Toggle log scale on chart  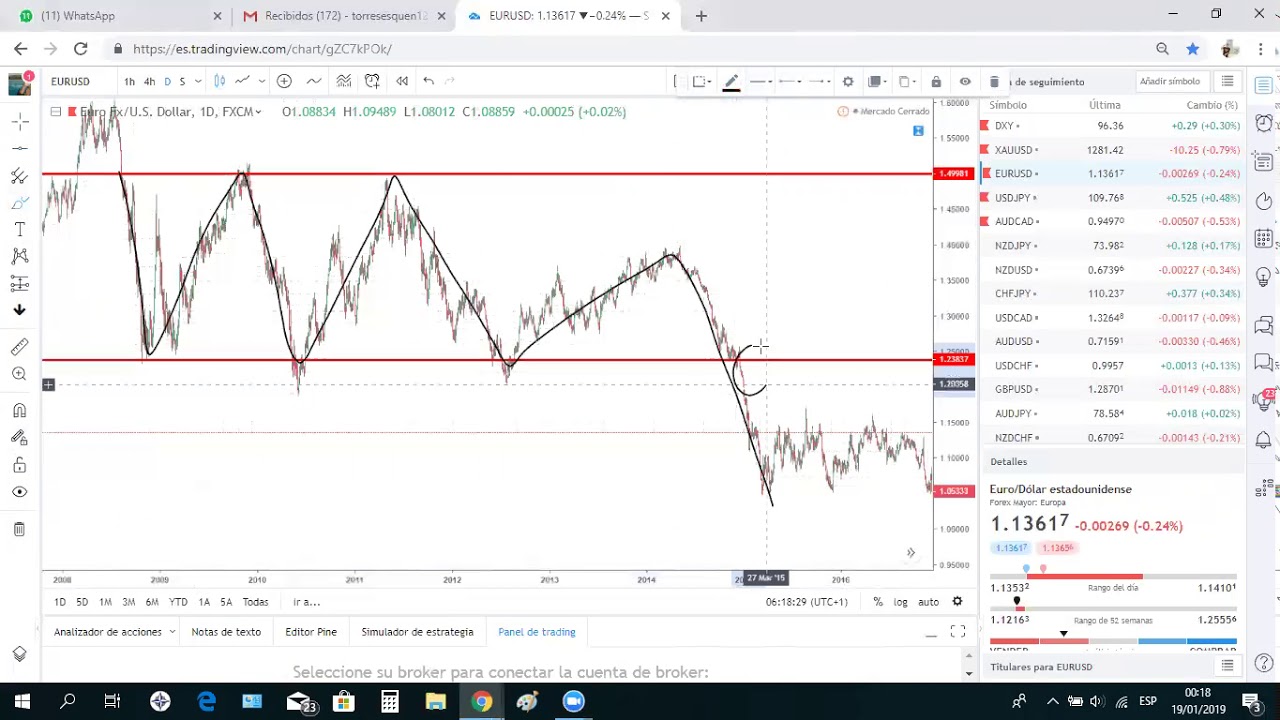900,602
